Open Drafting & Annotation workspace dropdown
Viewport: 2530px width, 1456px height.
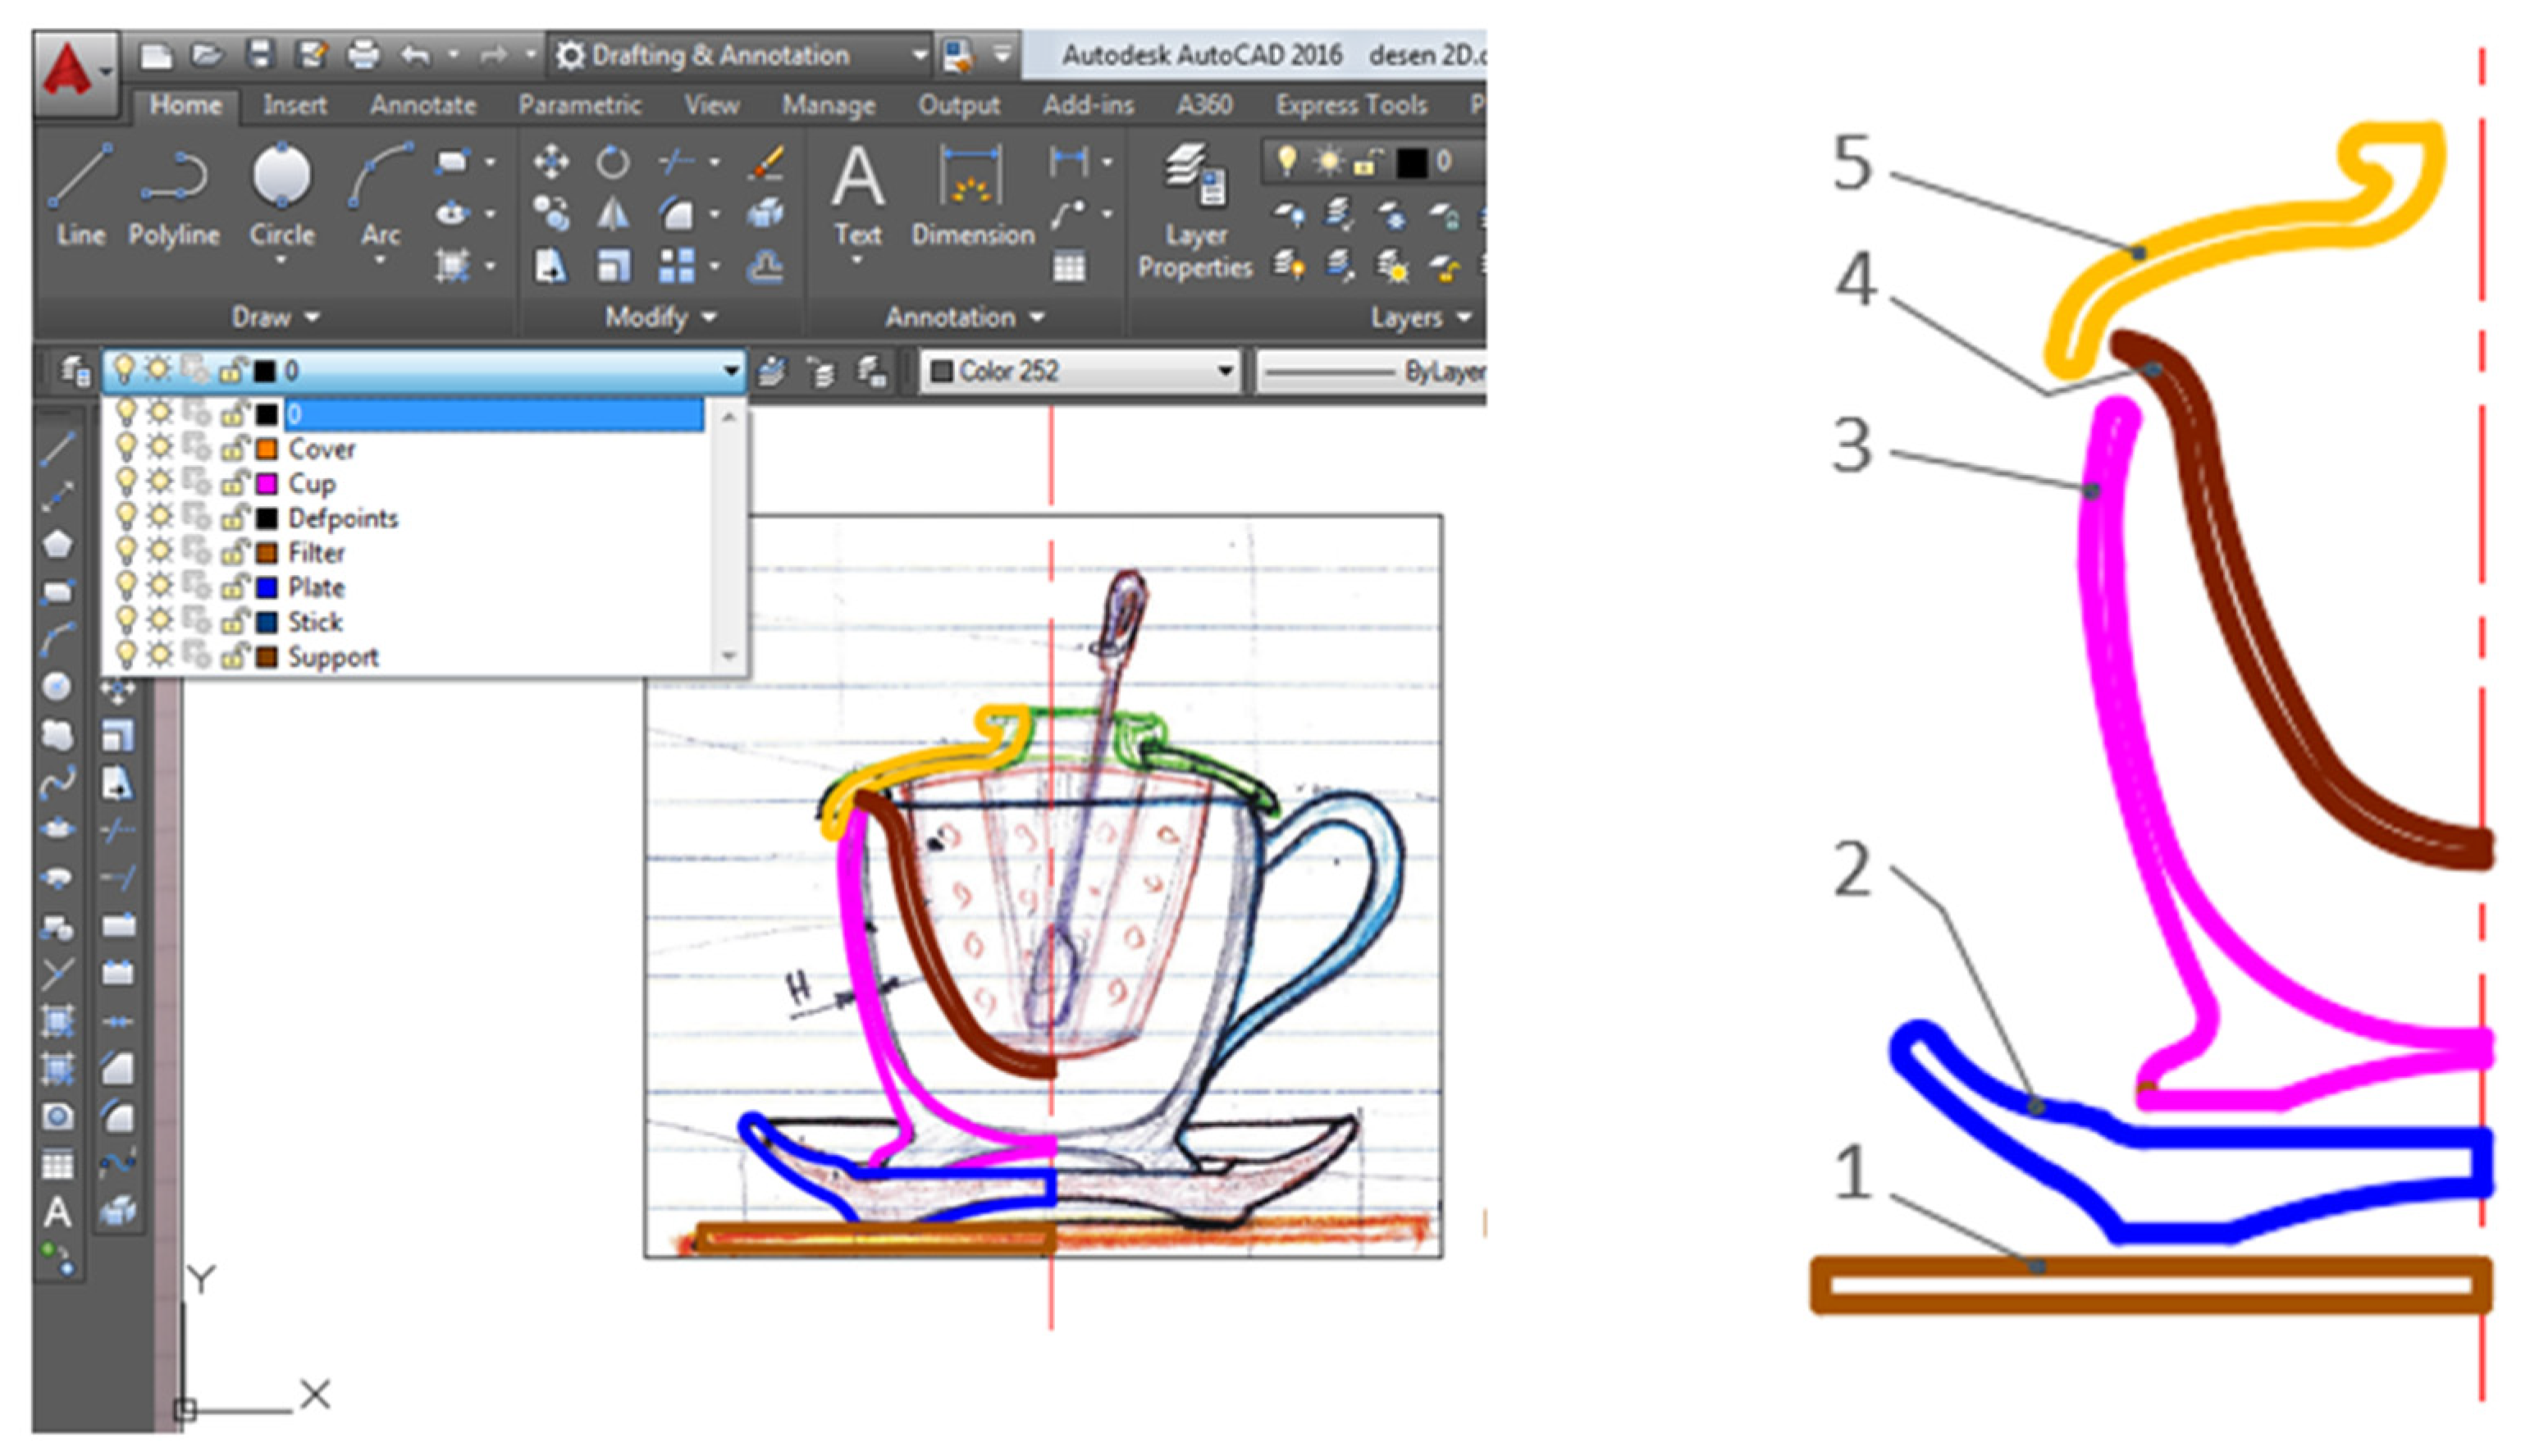coord(918,55)
